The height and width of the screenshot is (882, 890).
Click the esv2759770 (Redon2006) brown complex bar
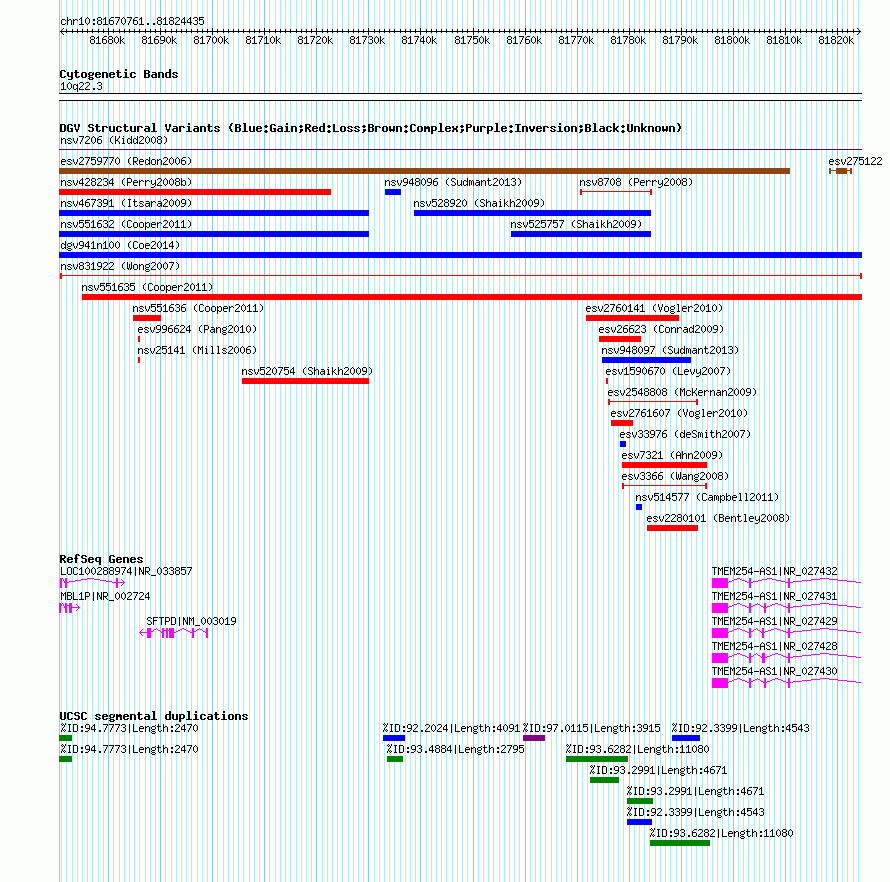point(425,171)
